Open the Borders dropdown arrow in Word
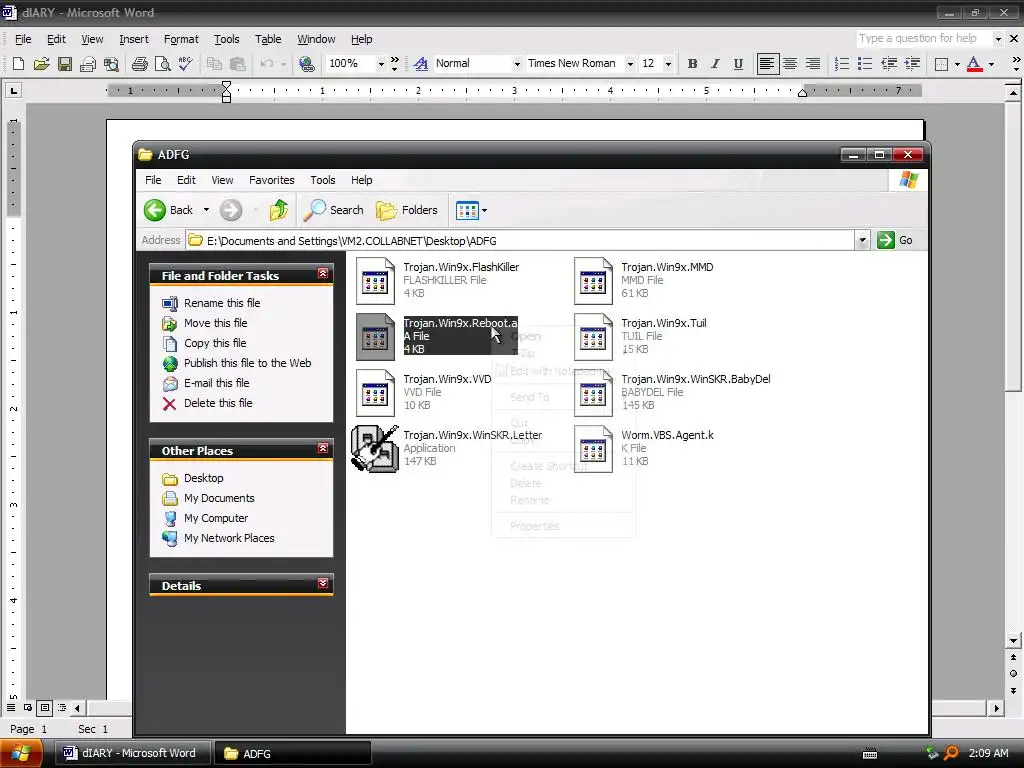 tap(957, 64)
